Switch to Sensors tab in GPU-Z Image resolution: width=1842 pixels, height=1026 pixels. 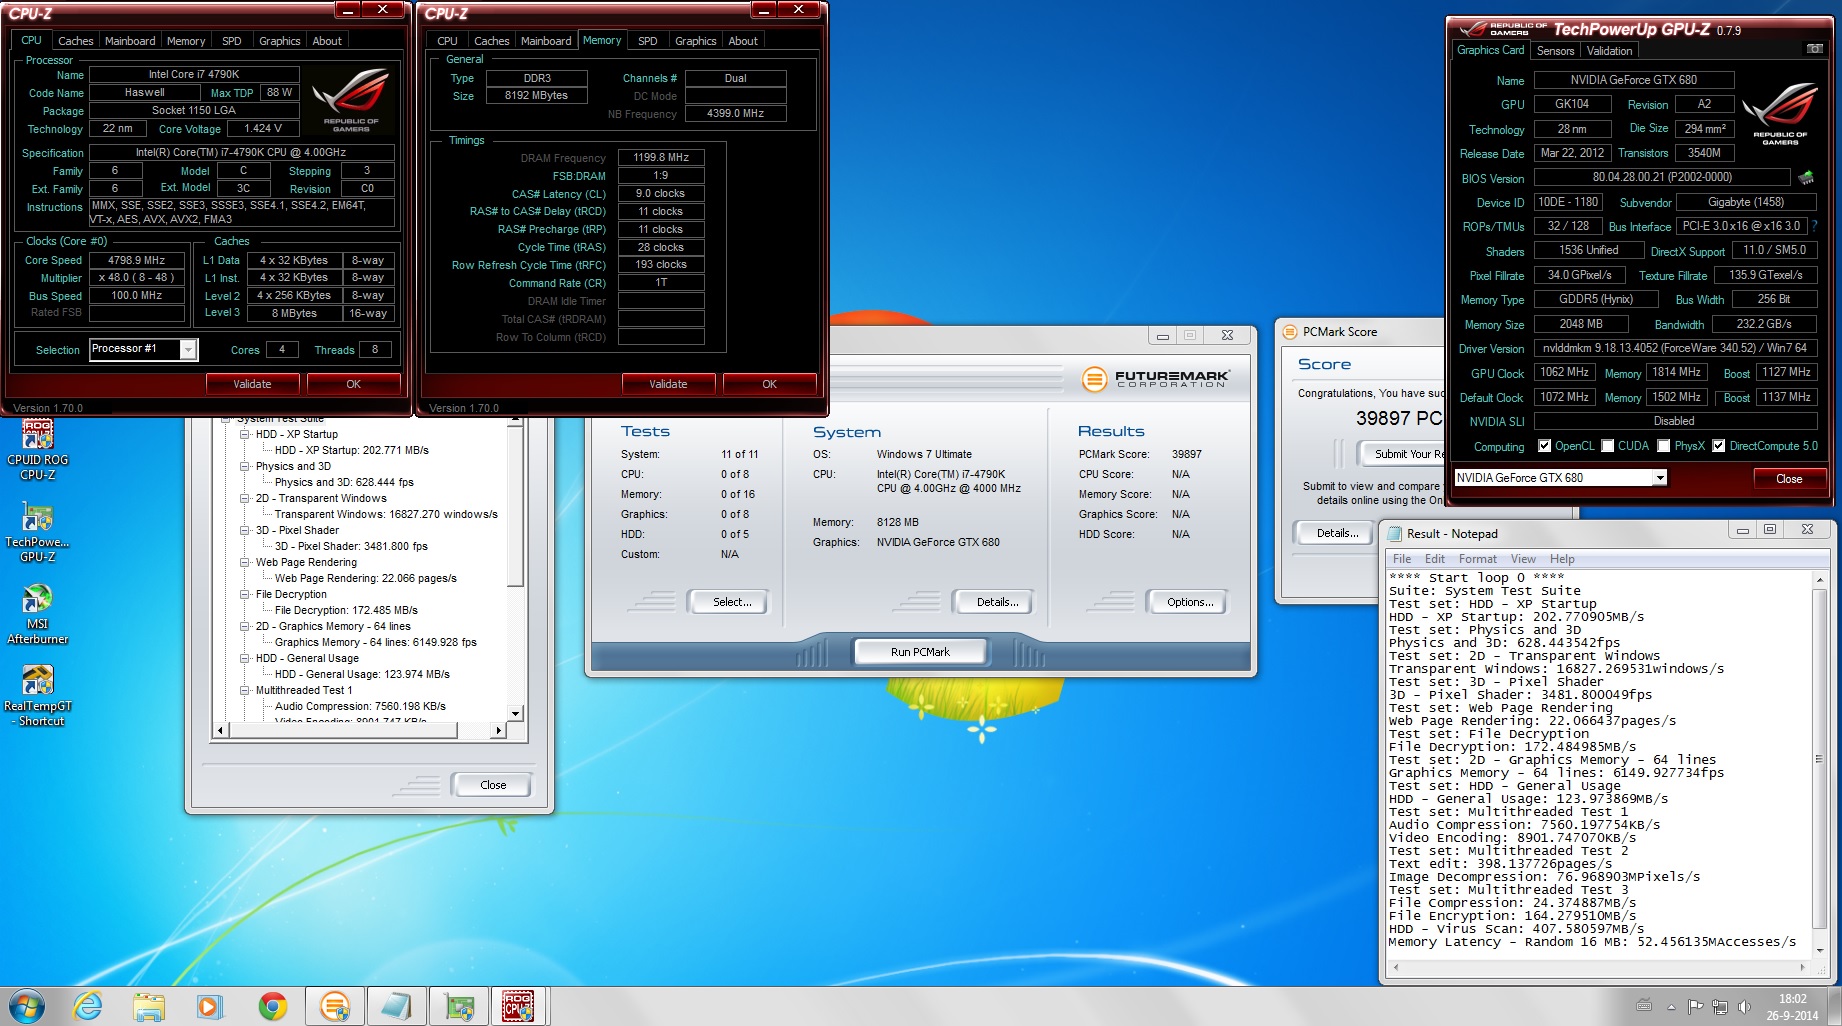(1555, 51)
